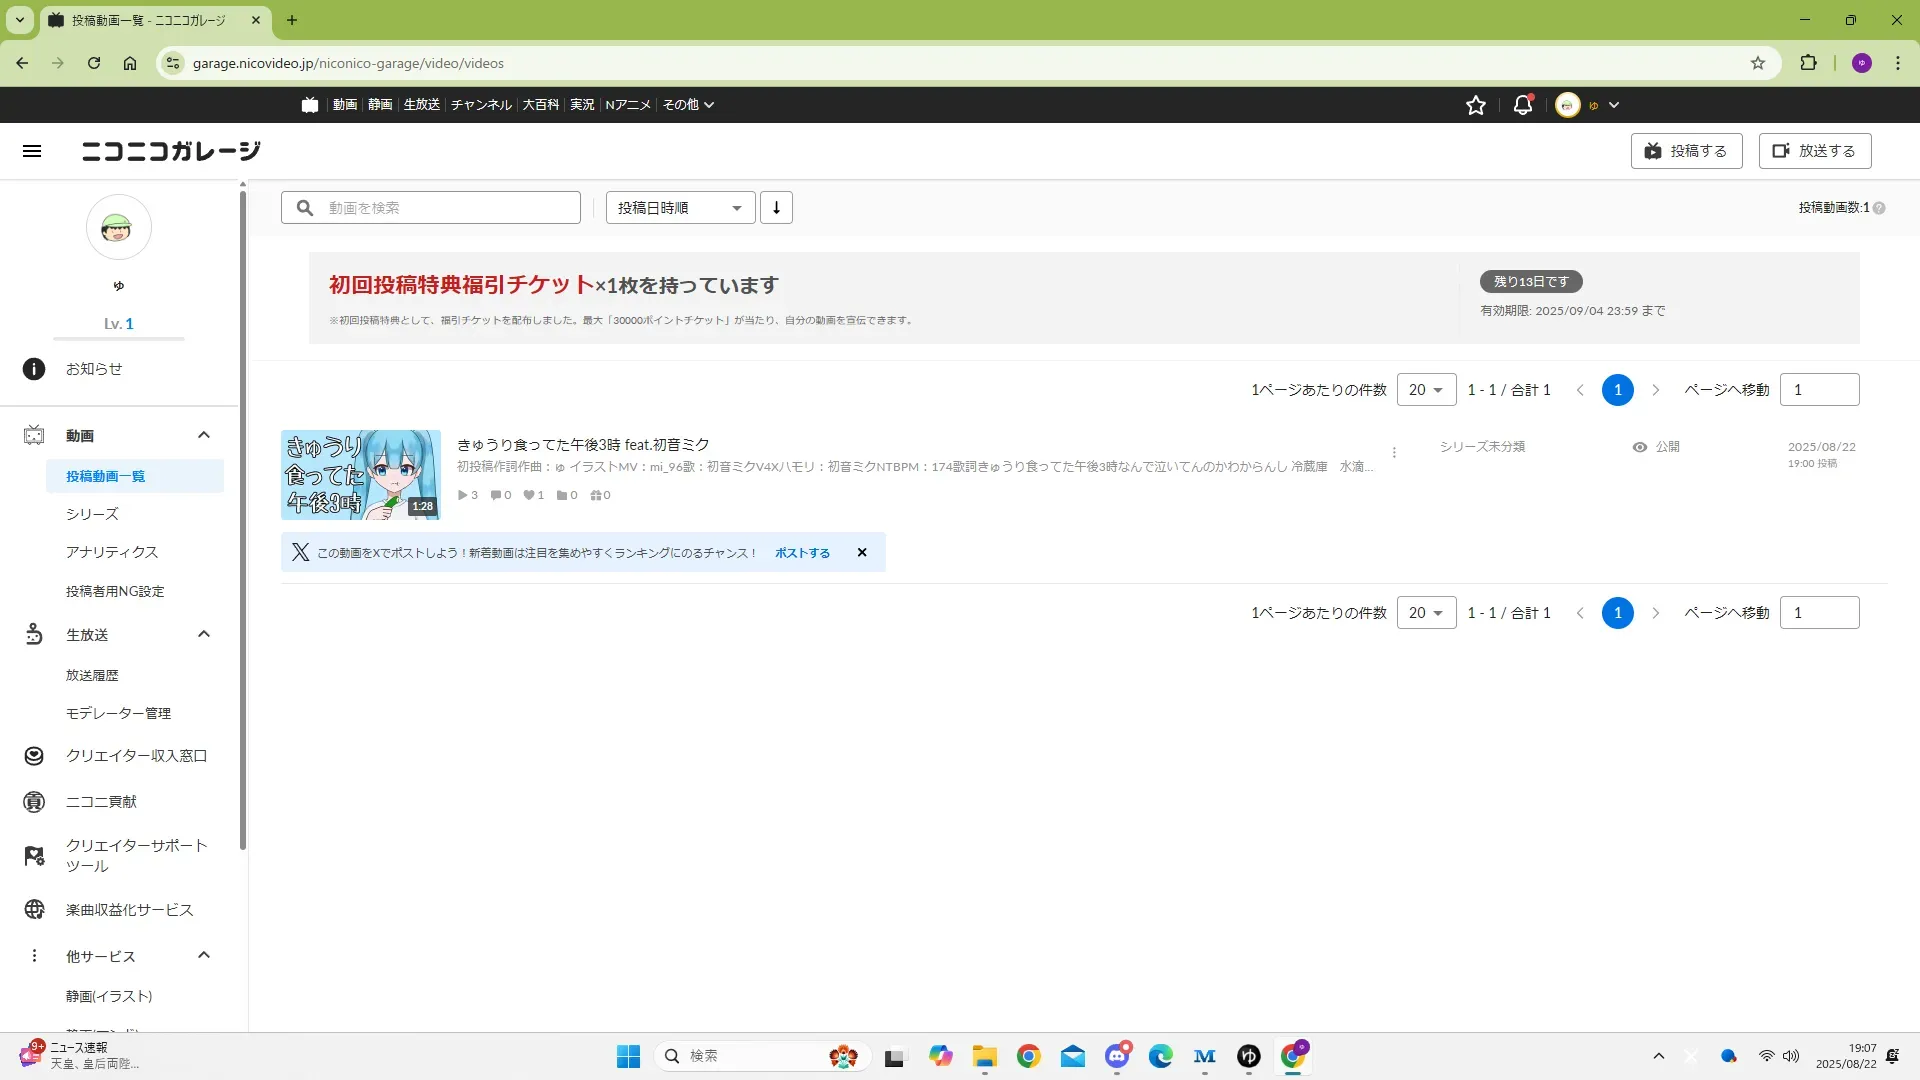Open the 投稿日時順 sort dropdown
1920x1080 pixels.
680,208
